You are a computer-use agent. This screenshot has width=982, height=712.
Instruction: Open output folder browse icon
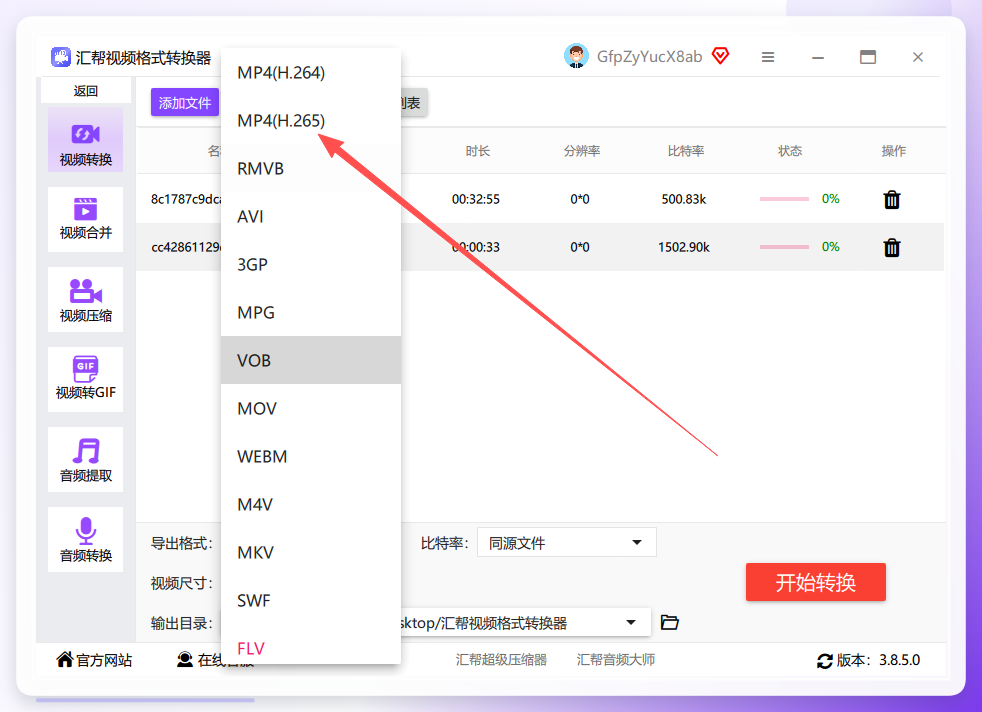[669, 622]
